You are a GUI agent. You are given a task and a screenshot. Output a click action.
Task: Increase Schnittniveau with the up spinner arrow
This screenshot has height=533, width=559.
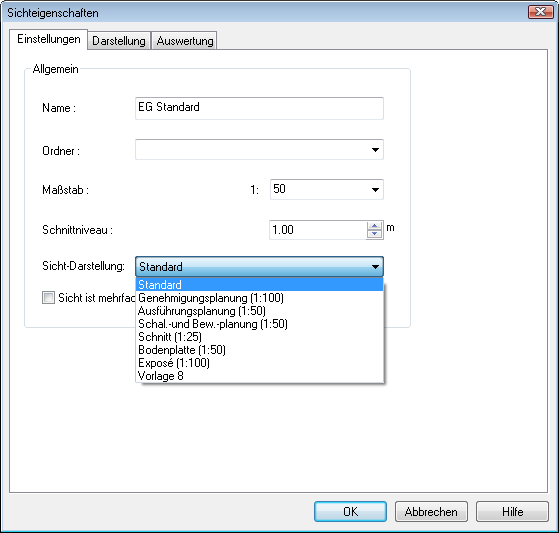pos(374,226)
